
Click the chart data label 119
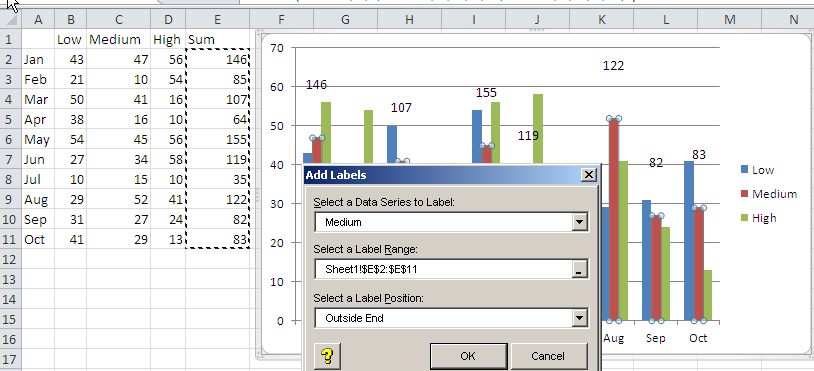pos(528,136)
